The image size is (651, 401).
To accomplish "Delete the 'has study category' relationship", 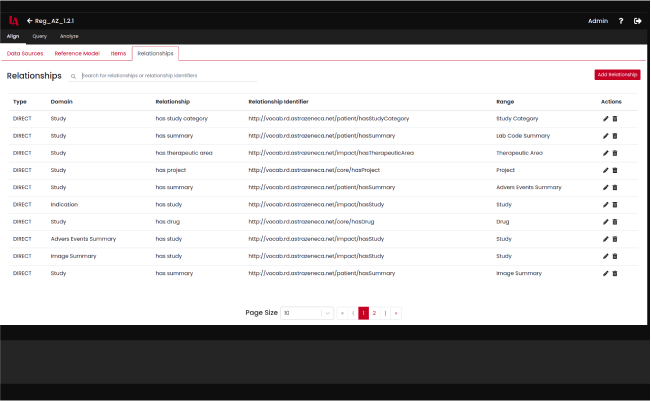I will (615, 119).
